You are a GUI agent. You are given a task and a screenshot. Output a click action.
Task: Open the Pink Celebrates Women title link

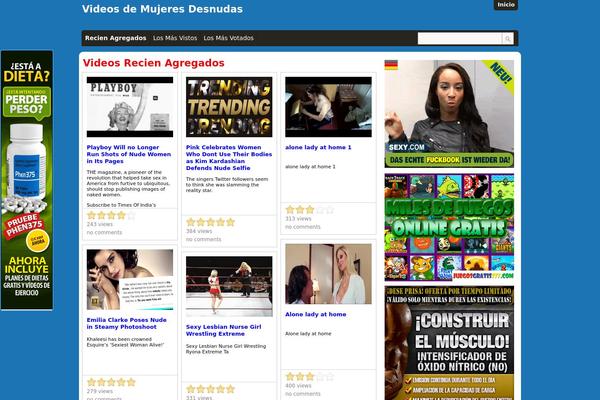pos(229,158)
